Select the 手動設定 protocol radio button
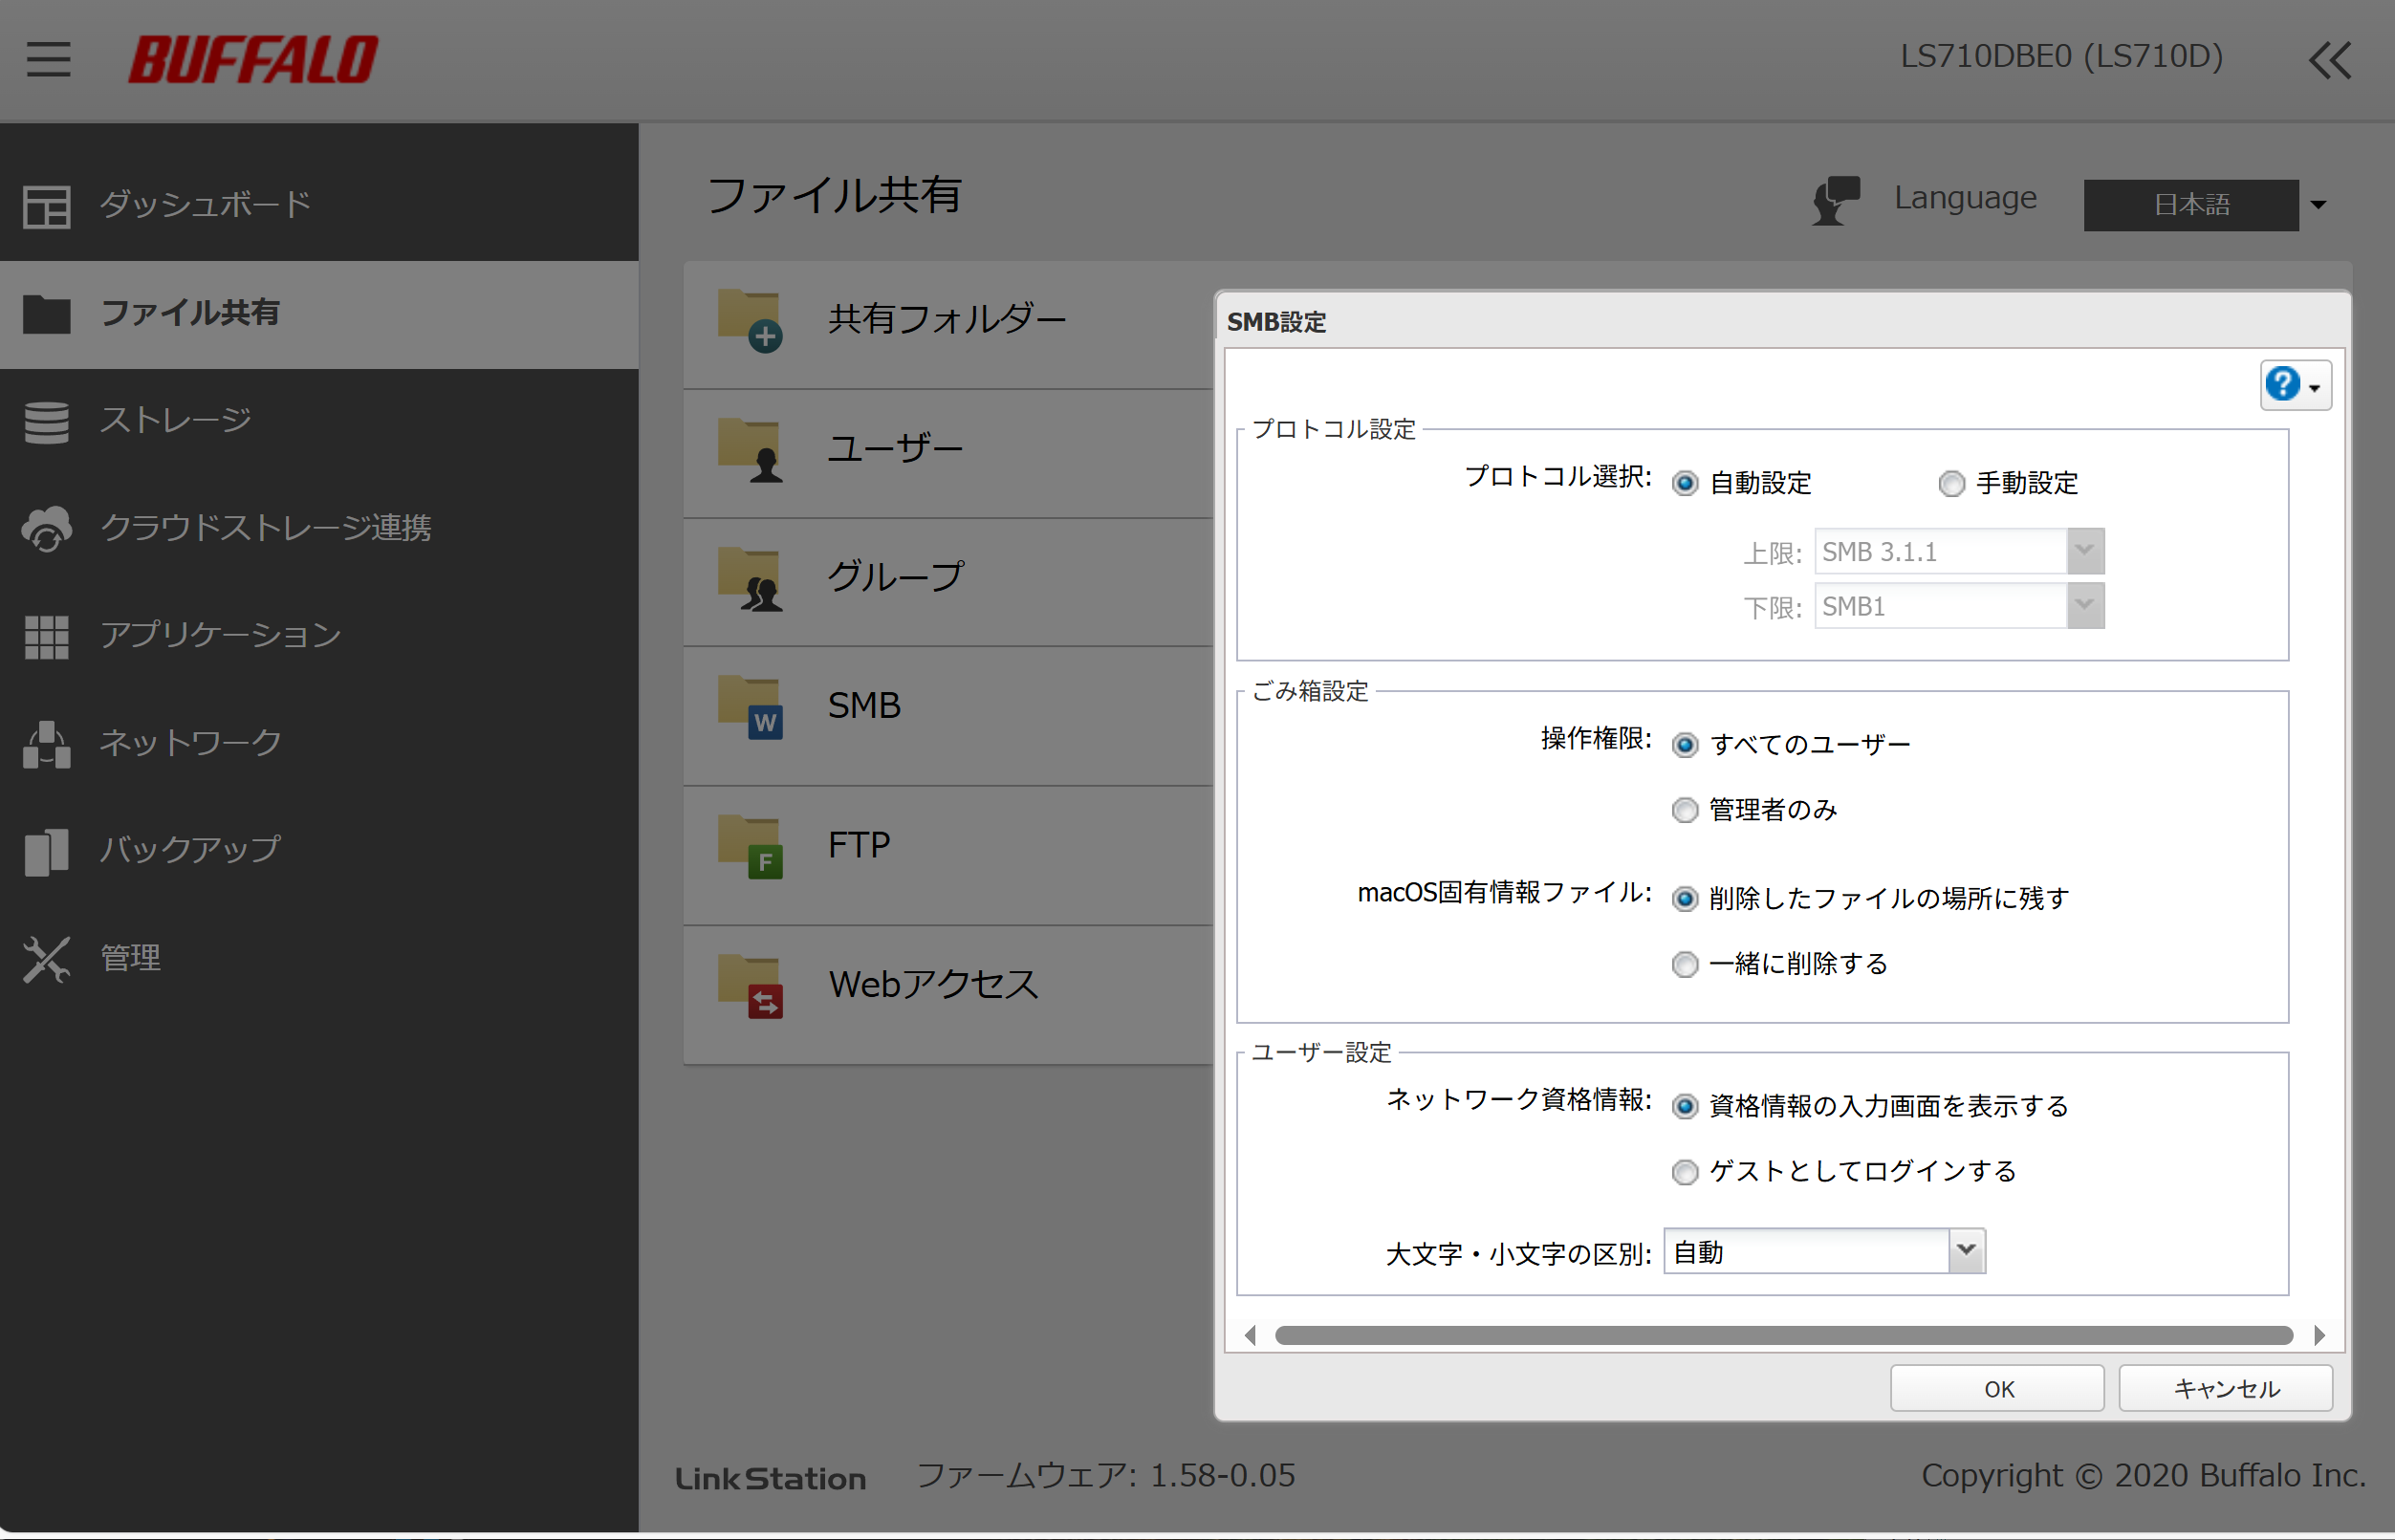Image resolution: width=2395 pixels, height=1540 pixels. [1951, 484]
